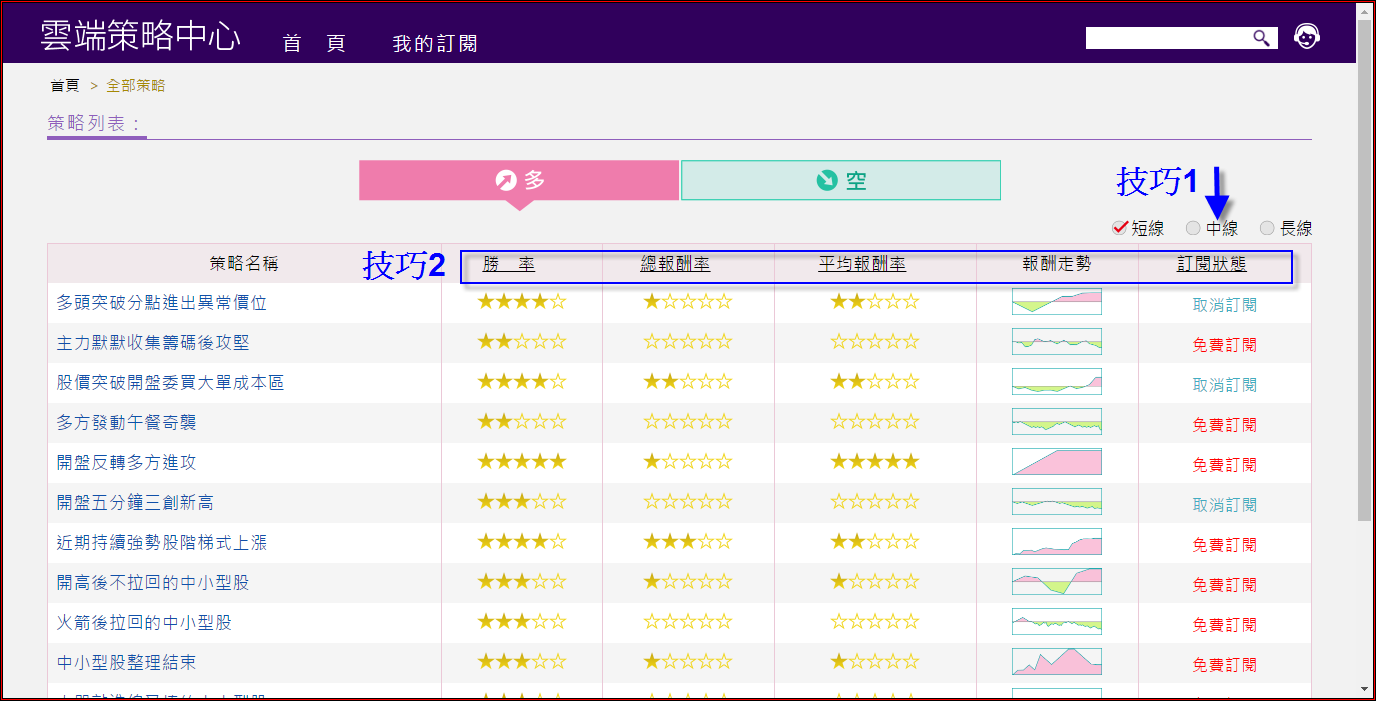Click the win rate stars for 多頭突破分點進出異常價位

point(521,302)
